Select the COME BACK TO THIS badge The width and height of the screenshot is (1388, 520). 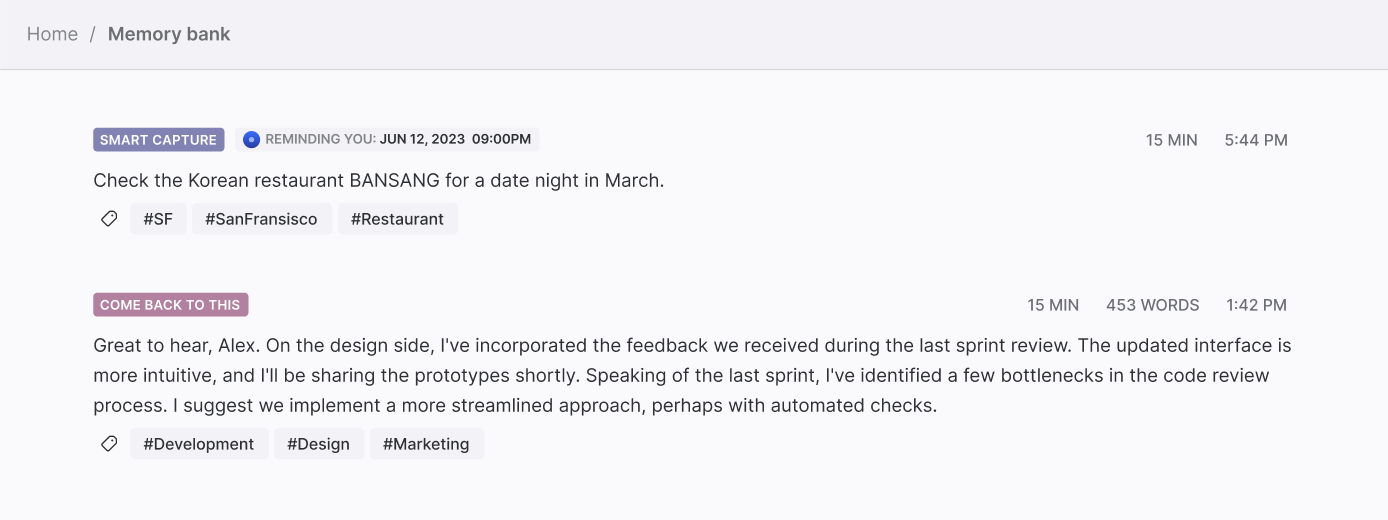coord(171,305)
